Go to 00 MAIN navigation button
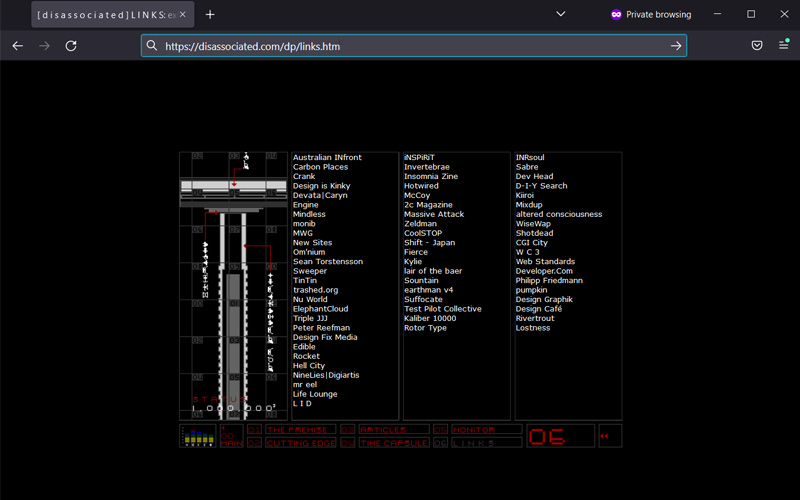 232,436
